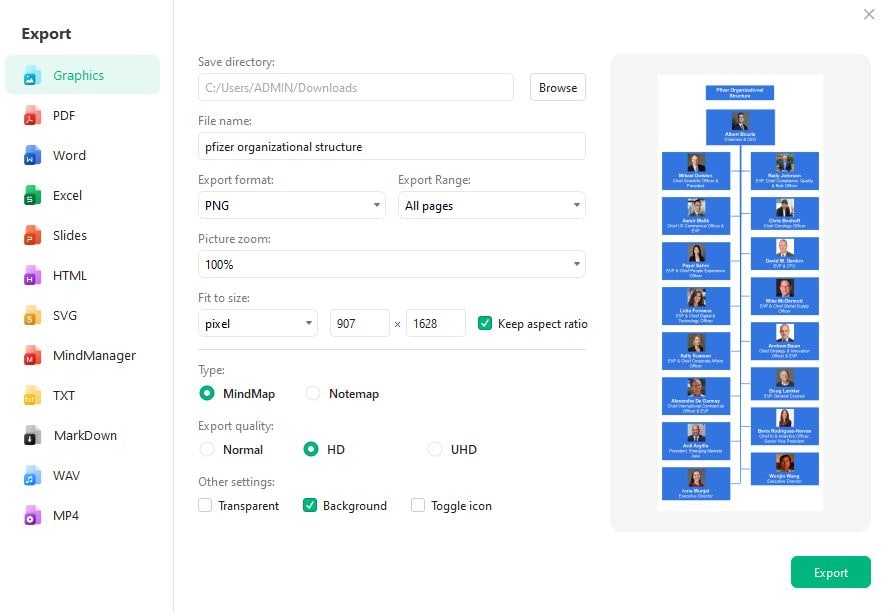Choose SVG export label
The height and width of the screenshot is (613, 891).
coord(65,315)
